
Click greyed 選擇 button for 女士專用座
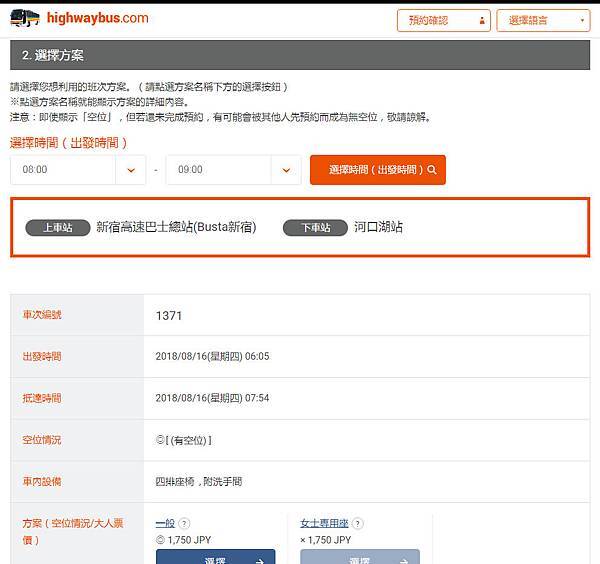[360, 557]
